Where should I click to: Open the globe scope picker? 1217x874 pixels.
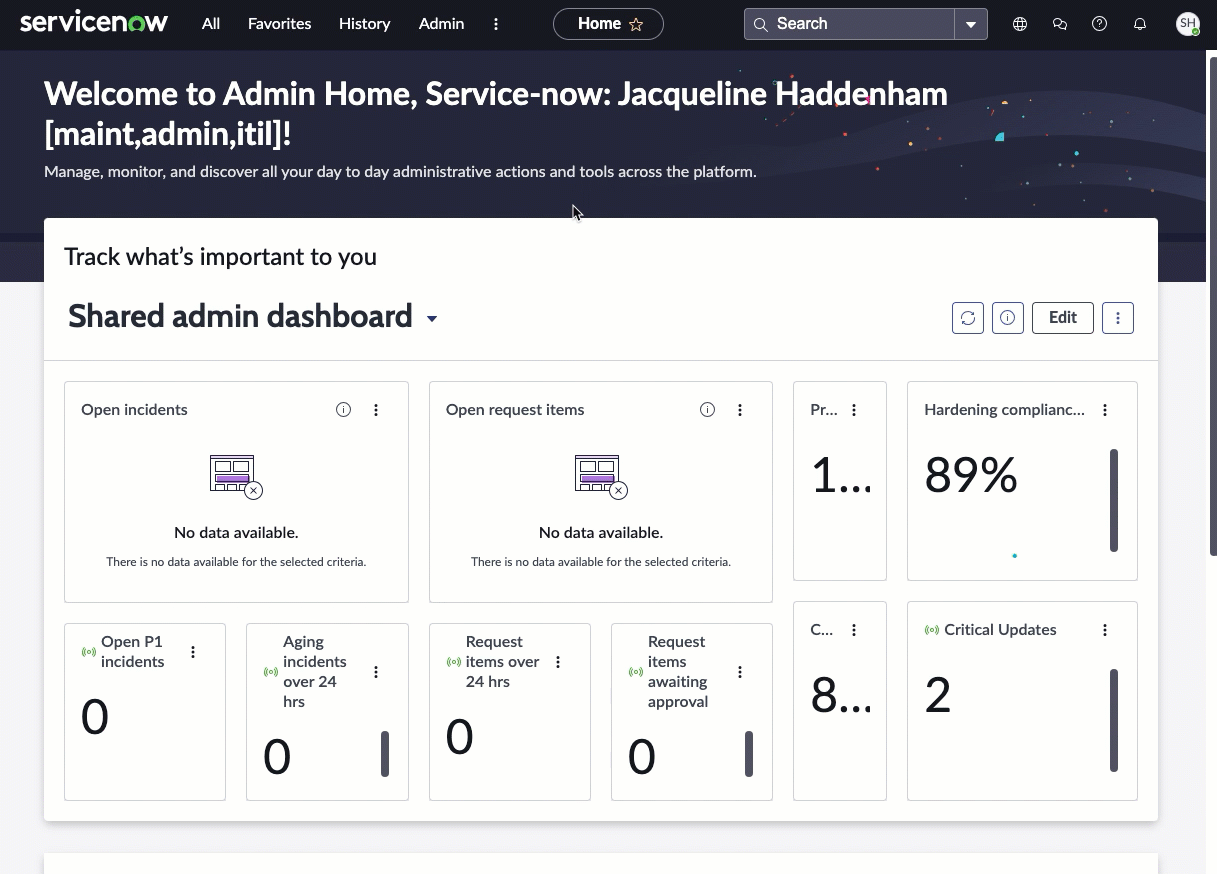tap(1020, 24)
